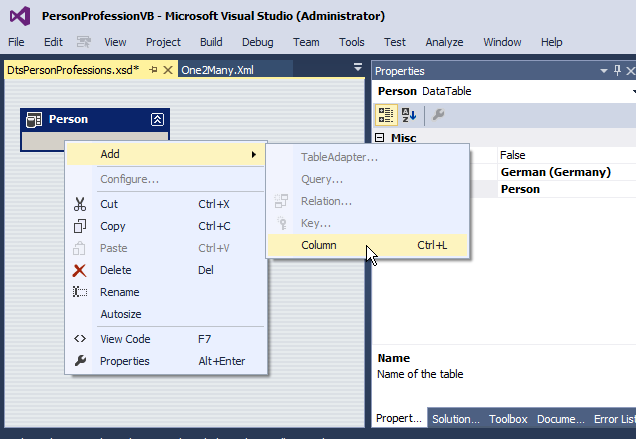Switch to Error List bottom tab

tap(614, 419)
